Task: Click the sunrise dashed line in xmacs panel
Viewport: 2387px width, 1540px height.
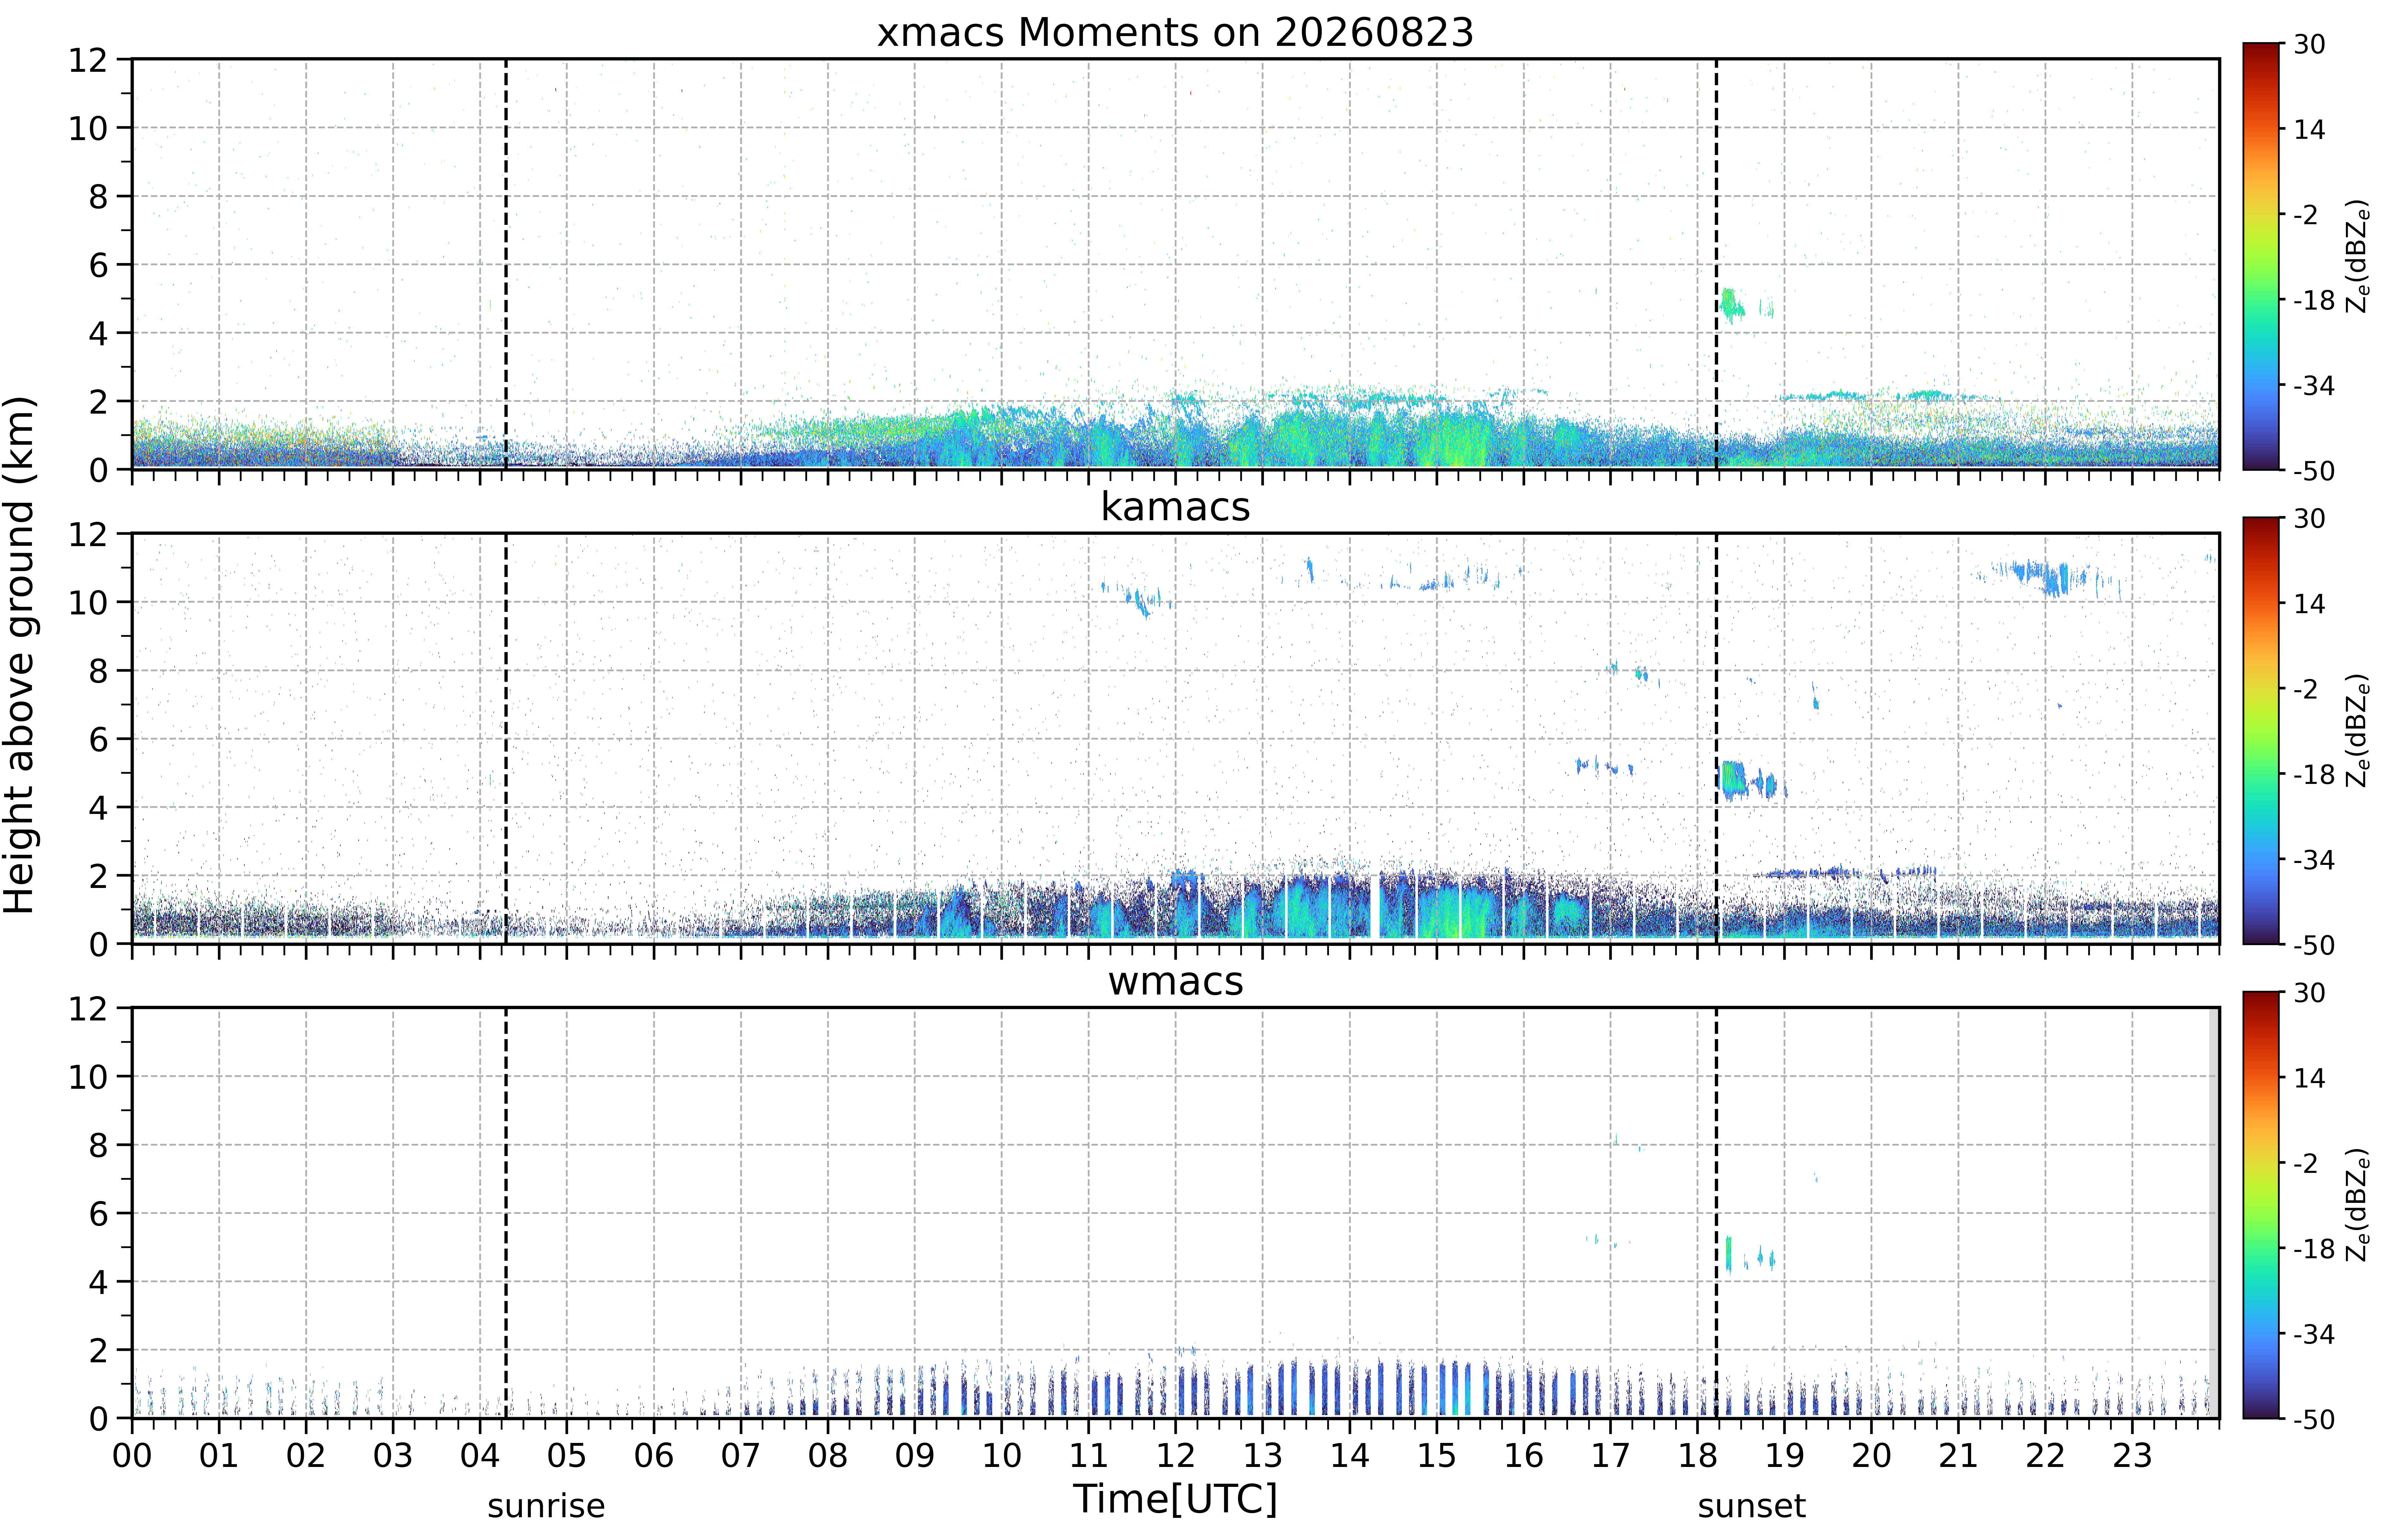Action: [506, 264]
